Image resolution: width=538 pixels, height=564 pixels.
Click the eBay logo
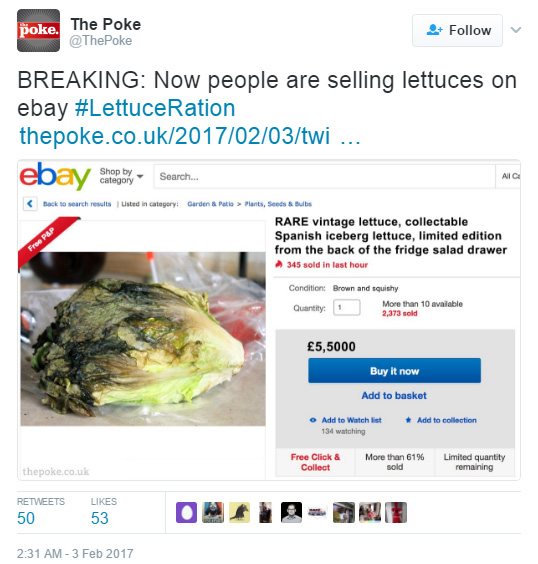tap(55, 176)
